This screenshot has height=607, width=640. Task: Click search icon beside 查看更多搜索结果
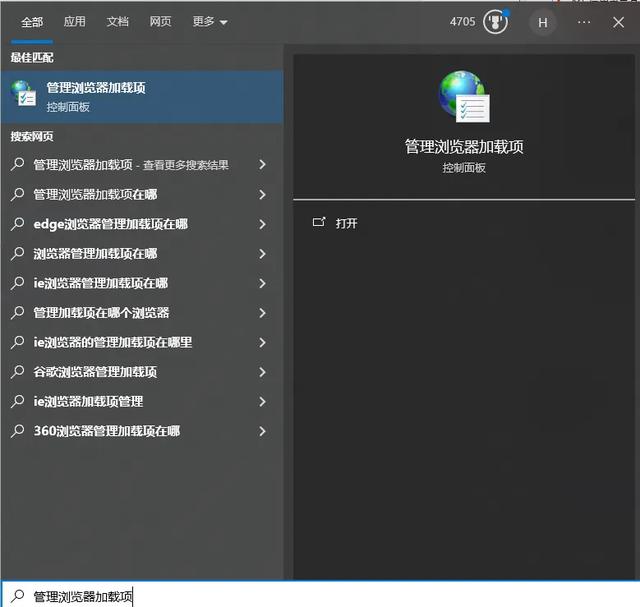pyautogui.click(x=18, y=164)
